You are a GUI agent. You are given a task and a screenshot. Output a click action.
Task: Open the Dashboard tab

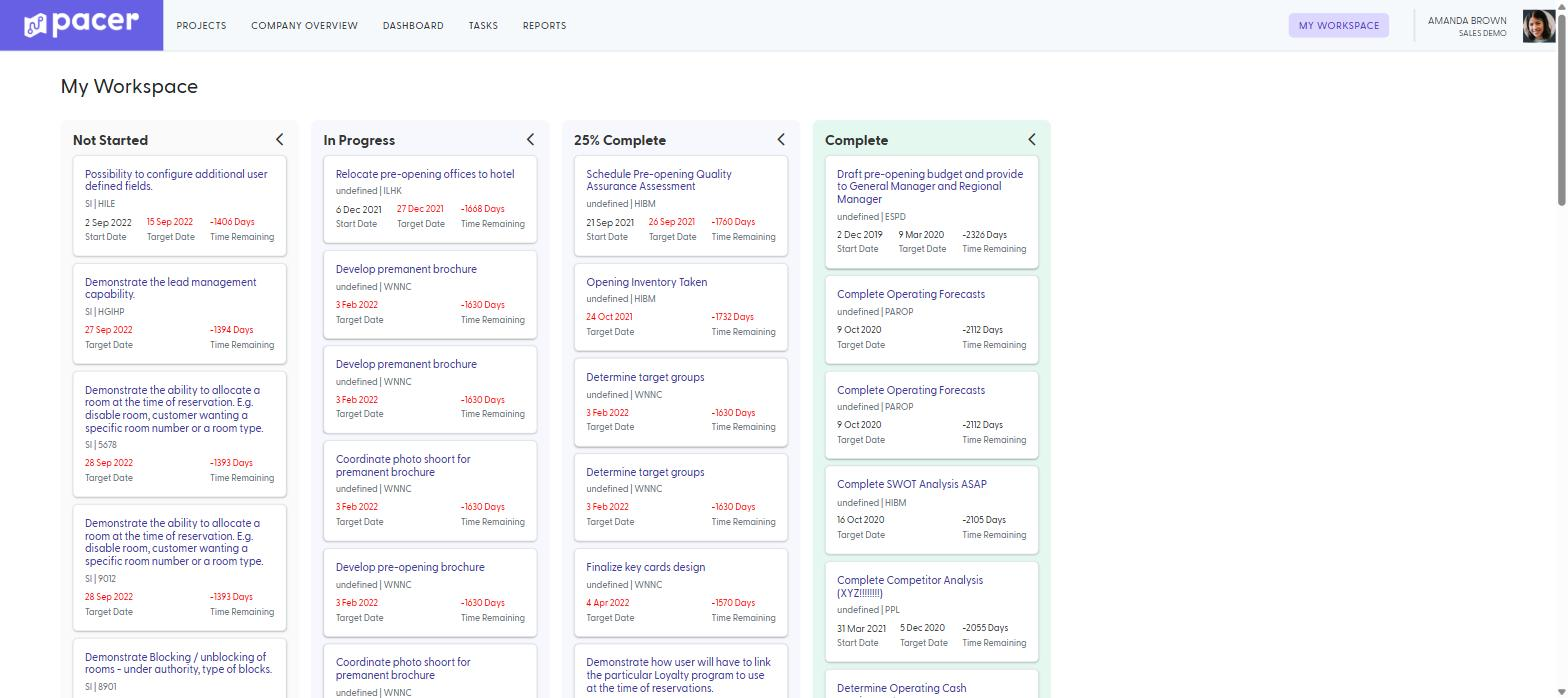[413, 26]
